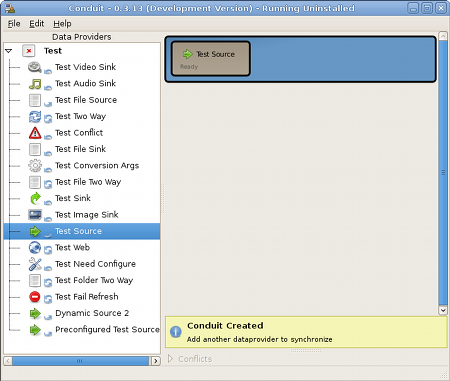The height and width of the screenshot is (381, 450).
Task: Open the File menu
Action: point(14,24)
